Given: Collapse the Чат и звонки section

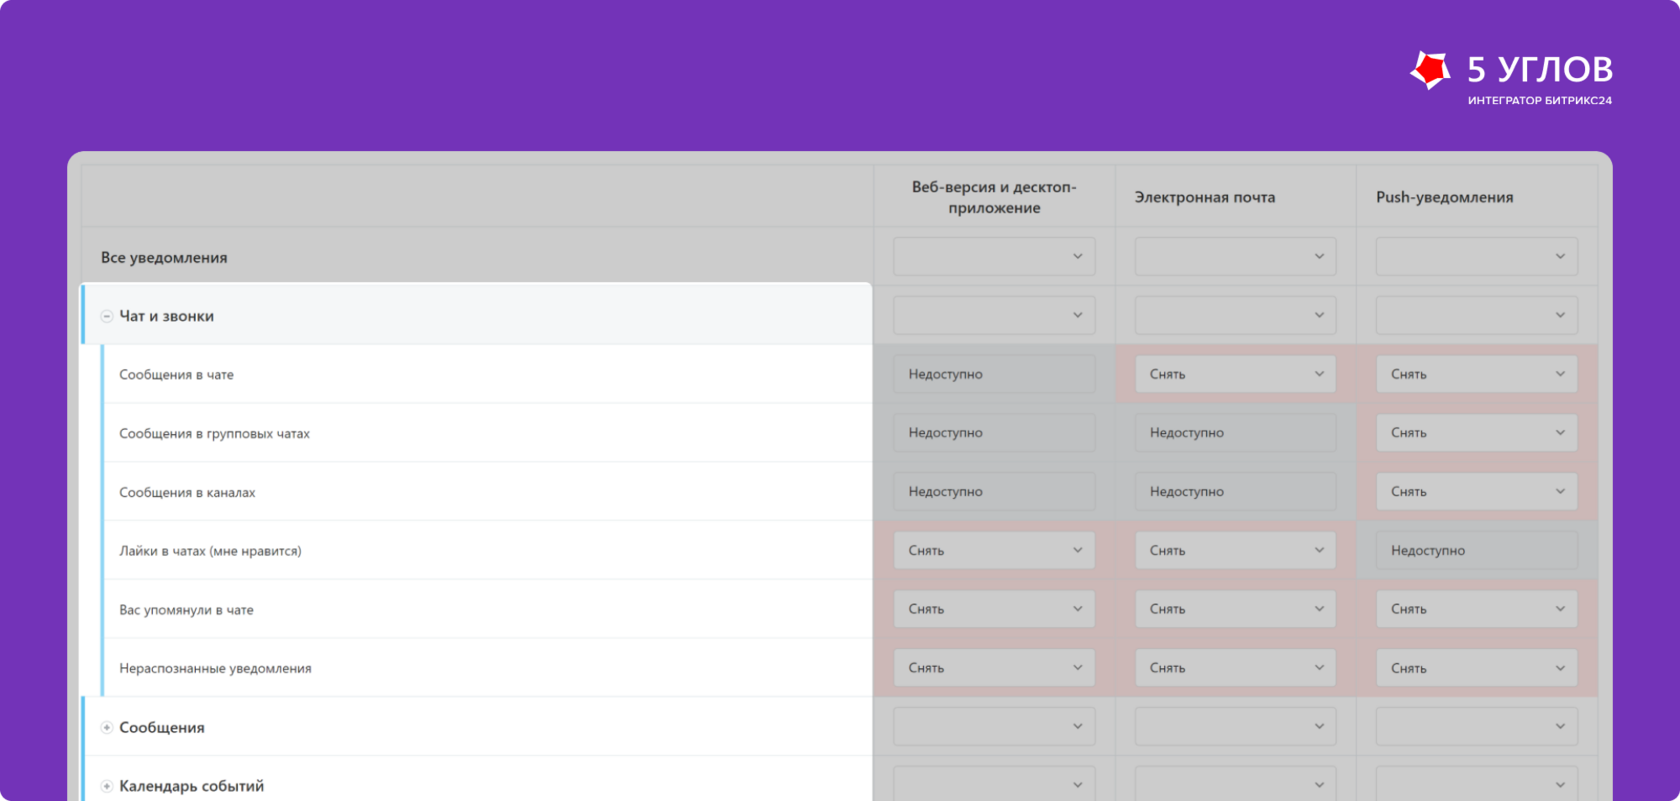Looking at the screenshot, I should point(107,316).
